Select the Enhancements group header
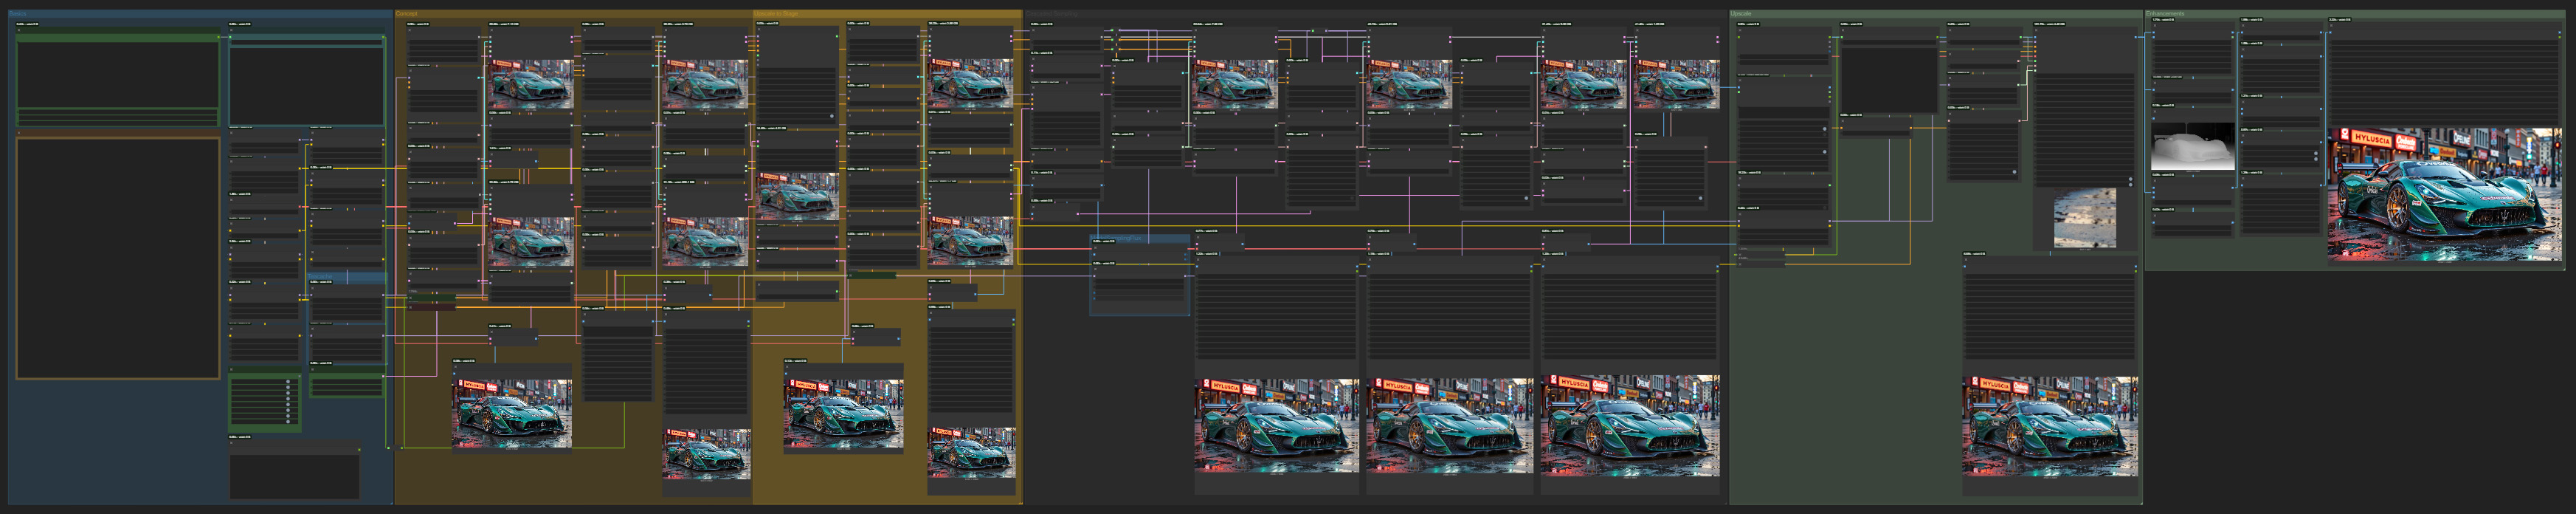 point(2166,14)
